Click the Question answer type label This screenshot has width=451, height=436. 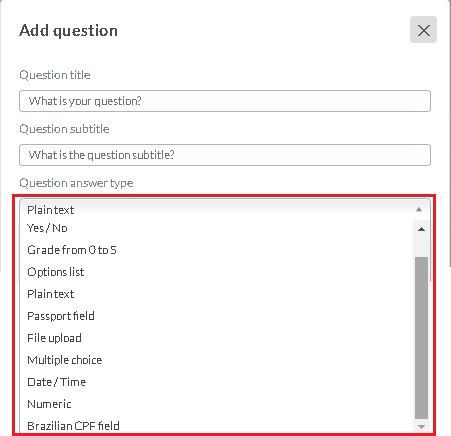click(76, 183)
